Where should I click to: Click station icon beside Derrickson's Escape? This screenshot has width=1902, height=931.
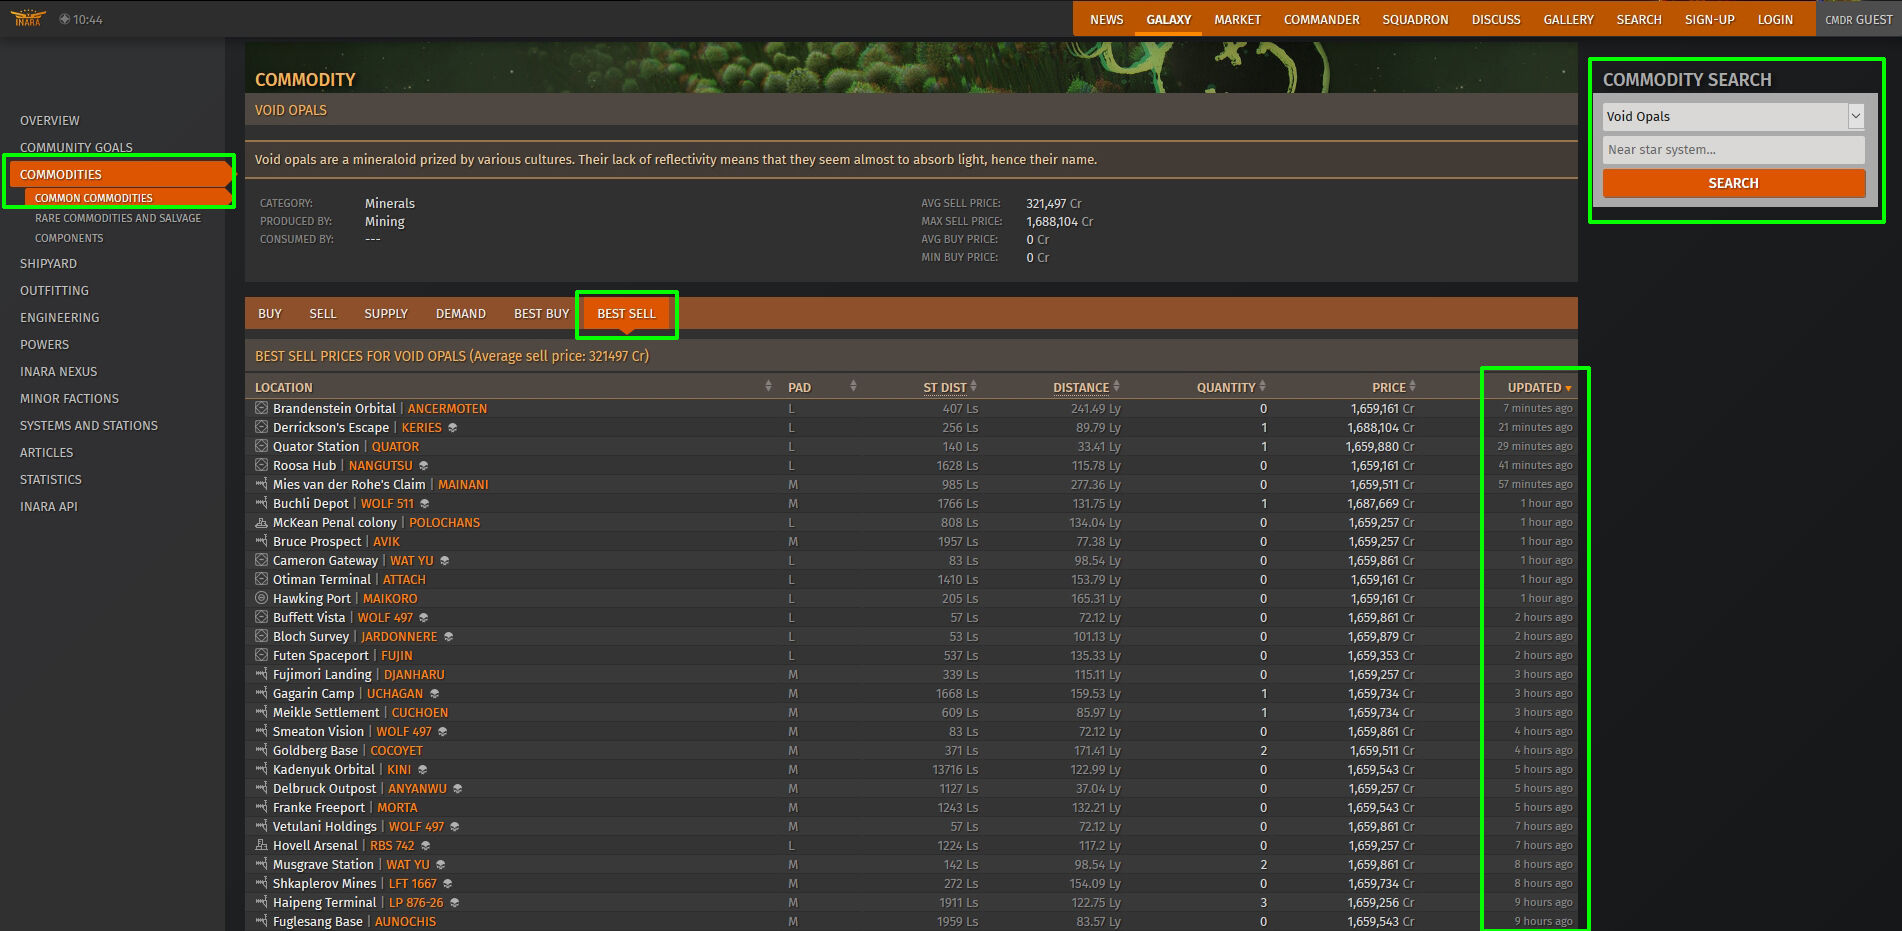[261, 427]
